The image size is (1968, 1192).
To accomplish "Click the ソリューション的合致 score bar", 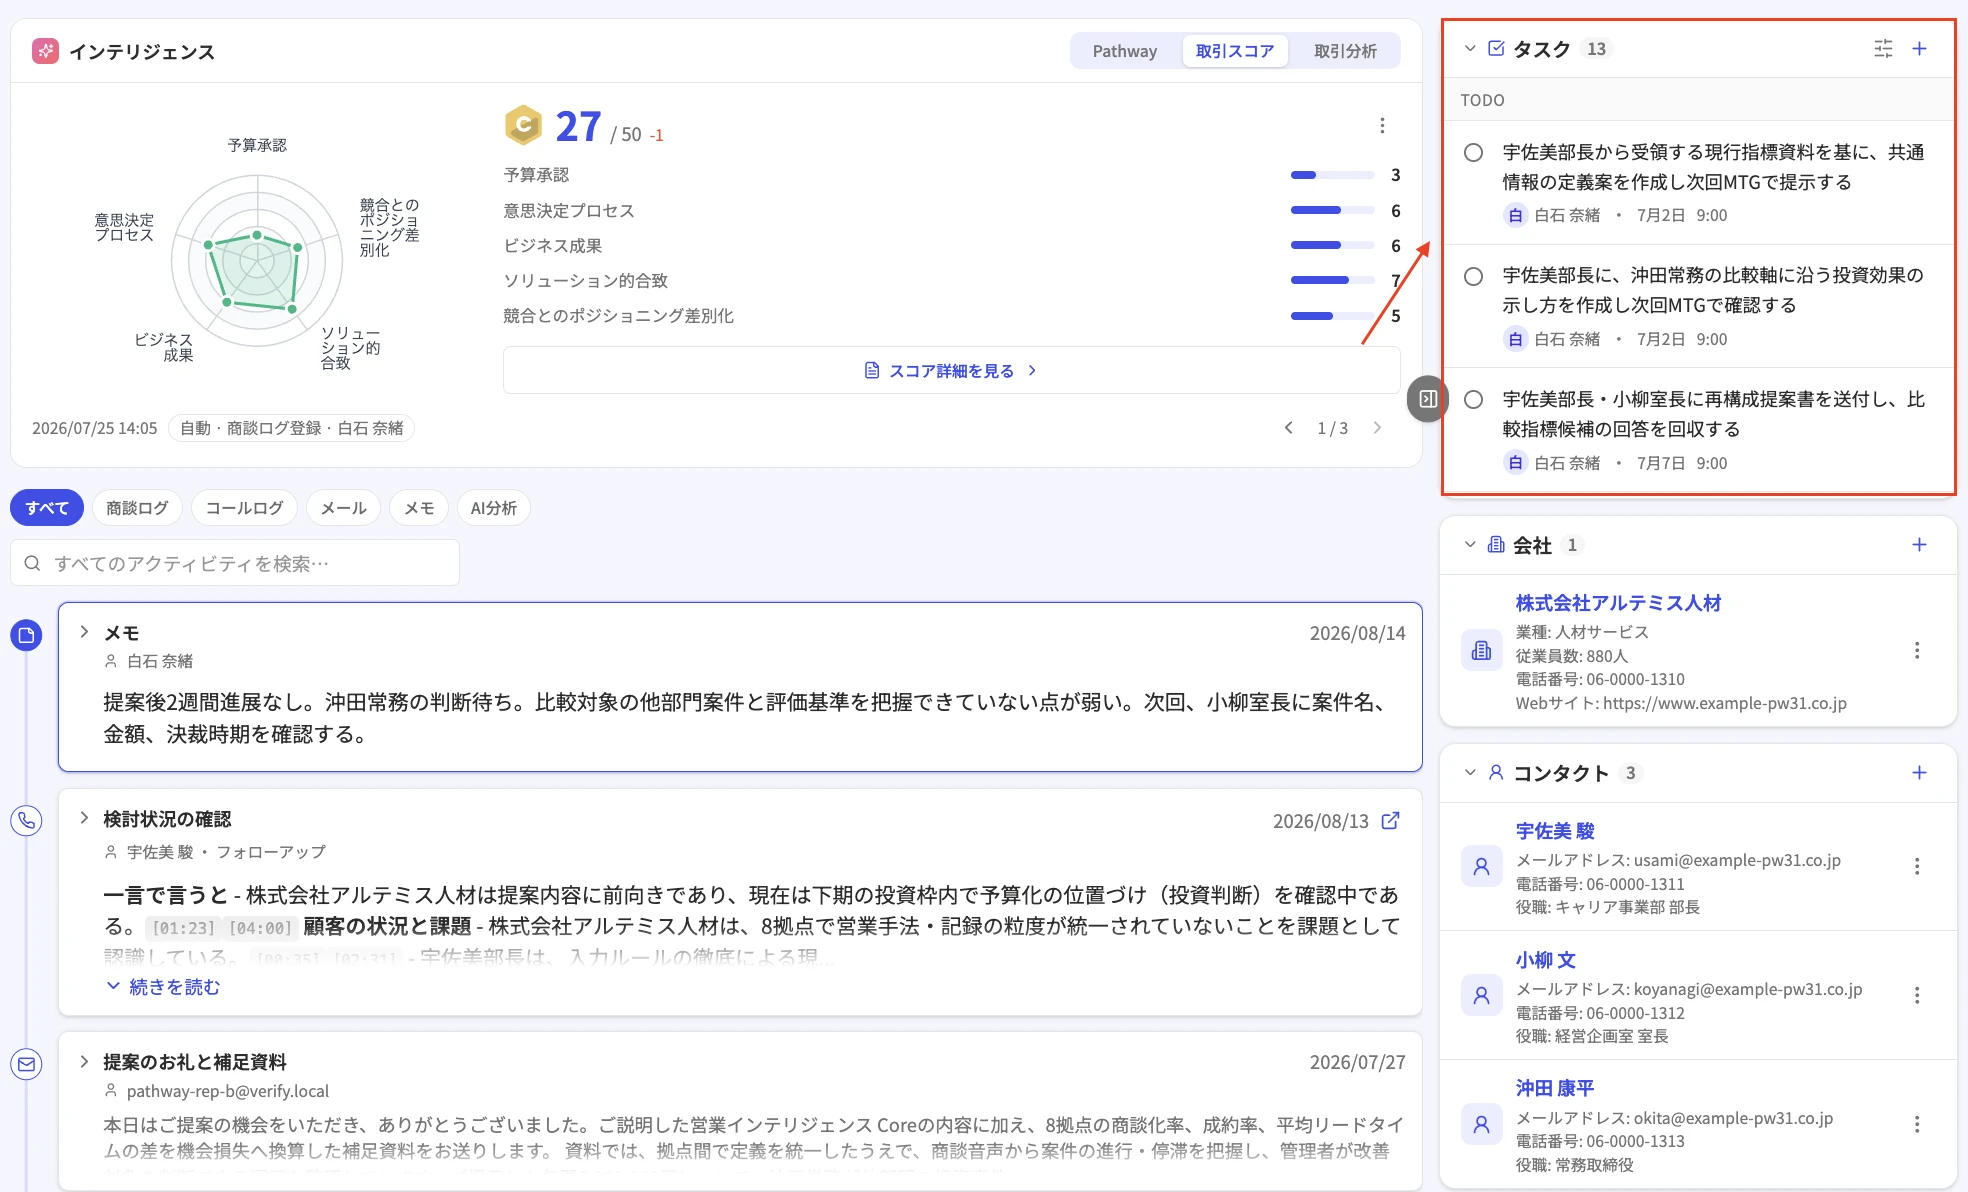I will [x=1332, y=281].
